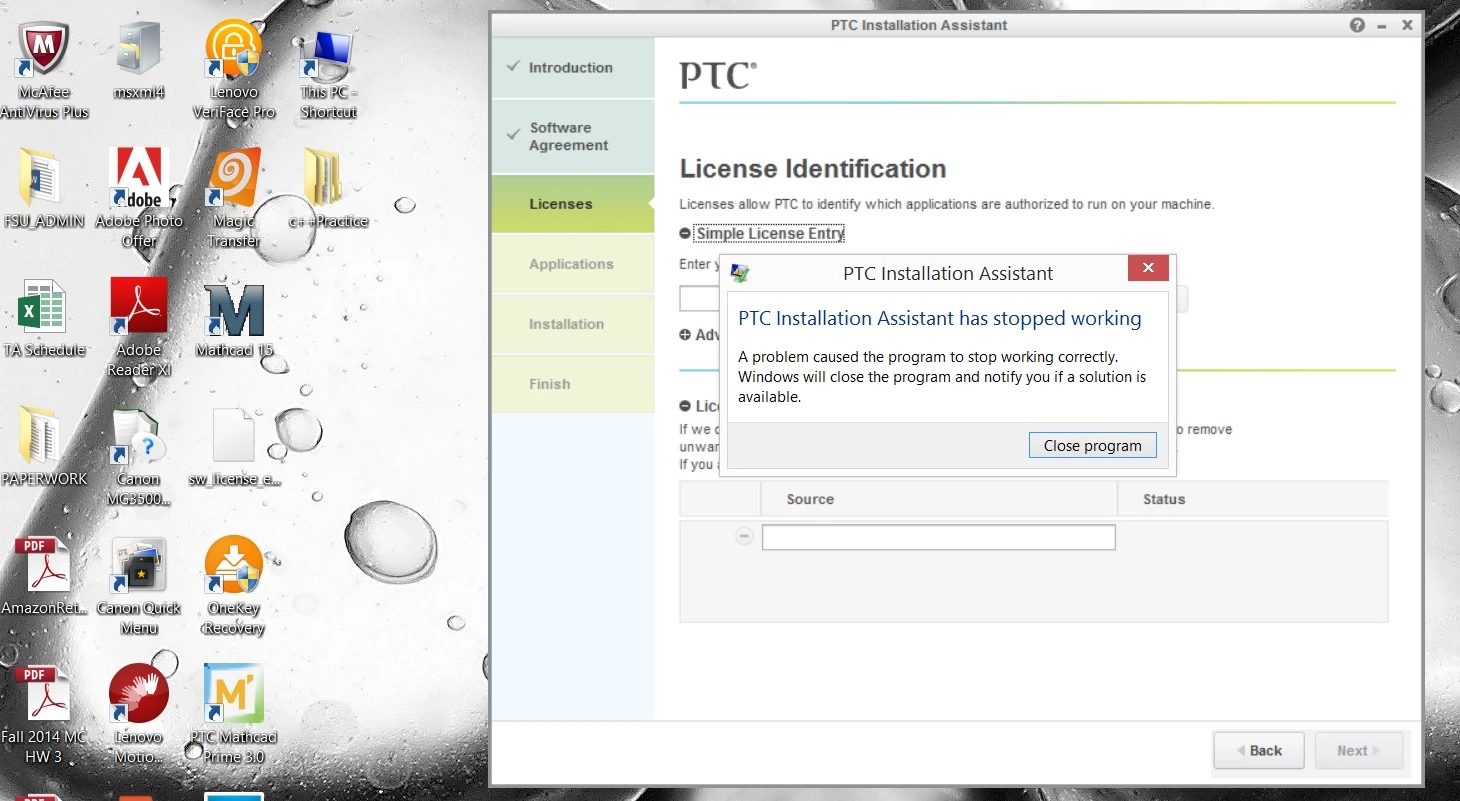Viewport: 1460px width, 801px height.
Task: Close the stopped working error dialog
Action: pos(1148,268)
